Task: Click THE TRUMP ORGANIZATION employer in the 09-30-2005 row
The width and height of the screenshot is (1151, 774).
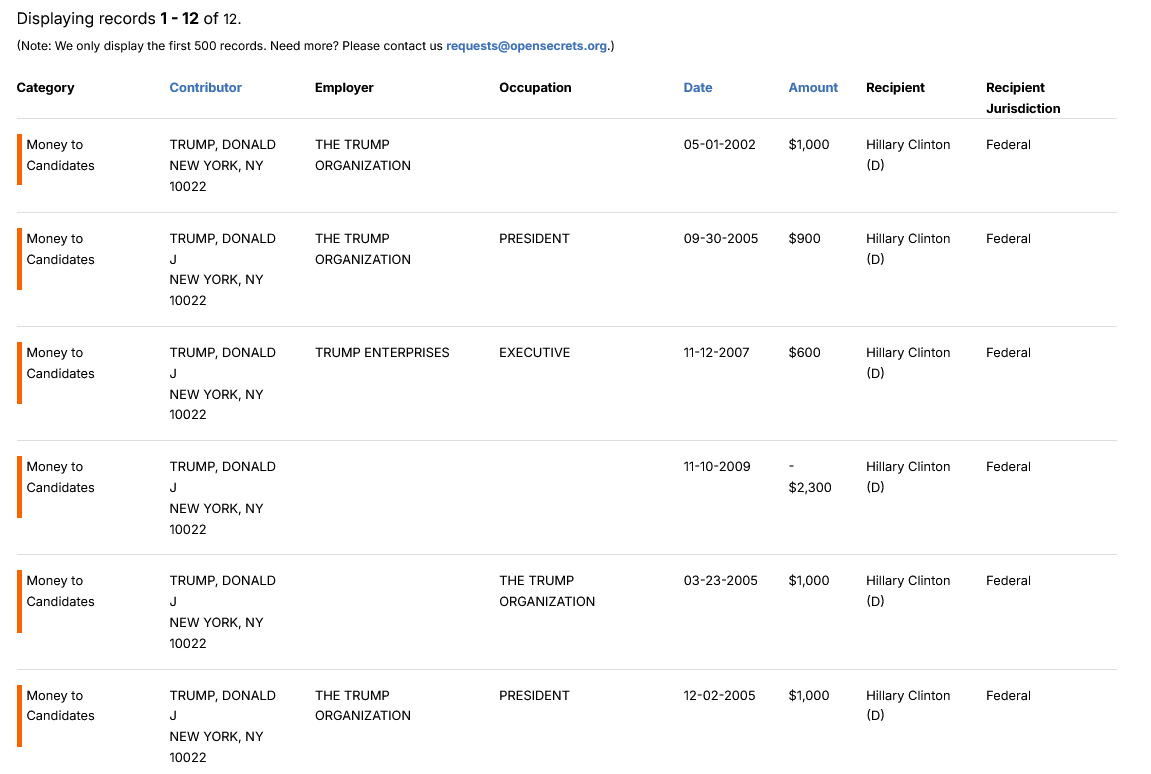Action: [363, 249]
